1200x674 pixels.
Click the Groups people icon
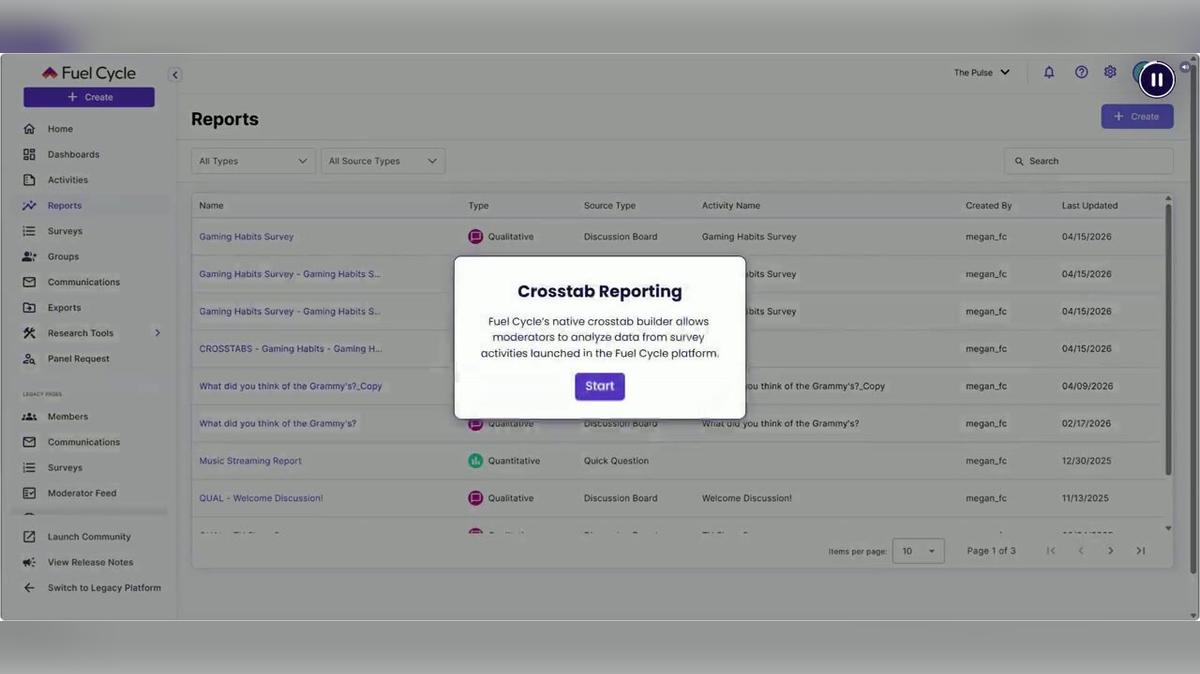29,256
